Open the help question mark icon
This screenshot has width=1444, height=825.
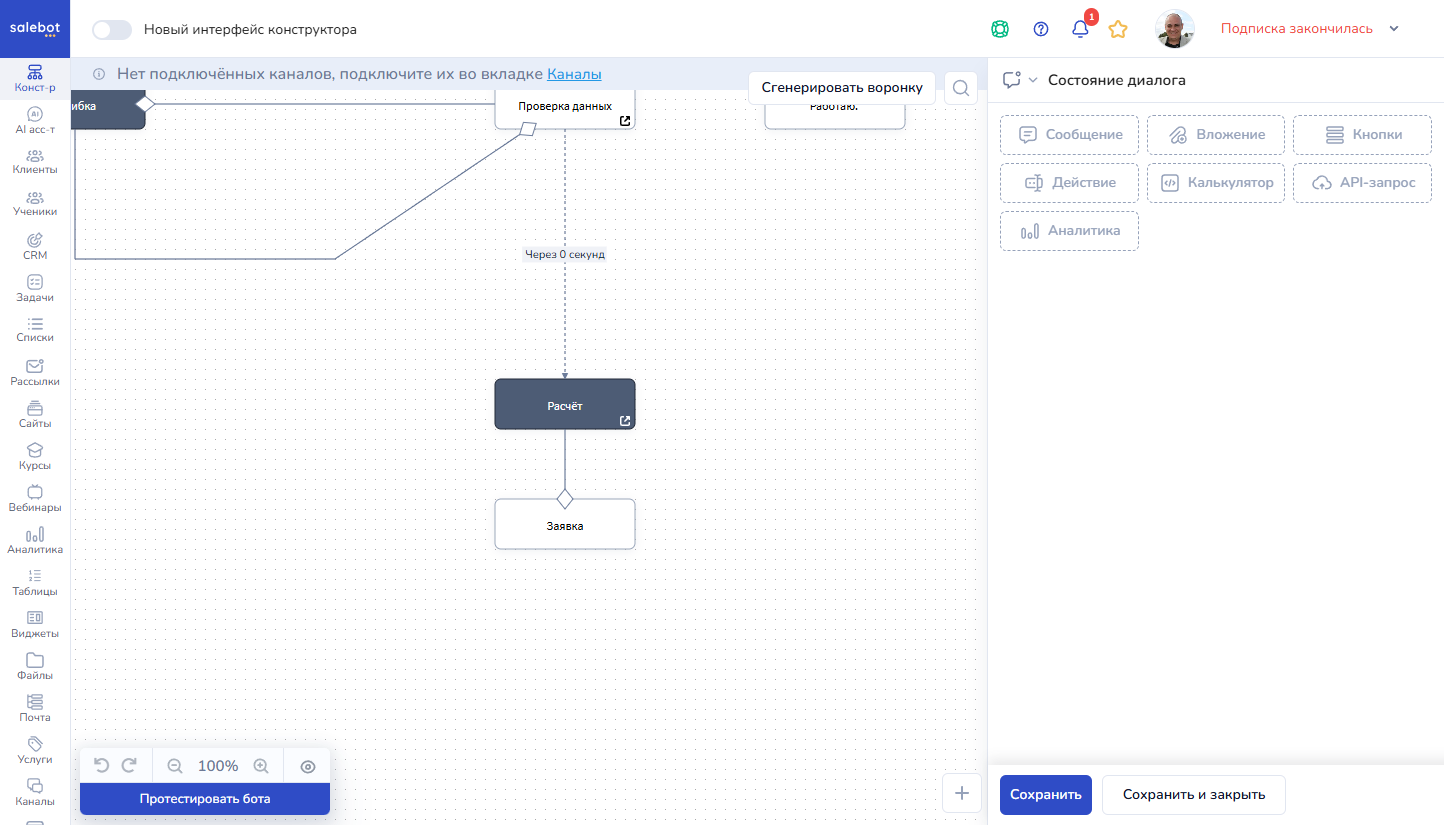click(1041, 29)
